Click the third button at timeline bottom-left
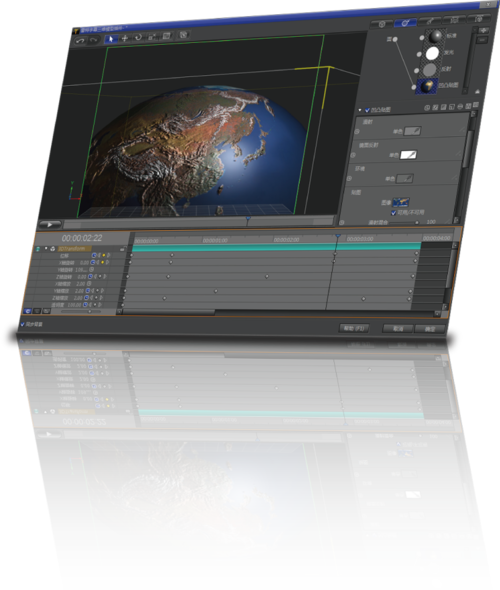Image resolution: width=500 pixels, height=590 pixels. click(46, 311)
